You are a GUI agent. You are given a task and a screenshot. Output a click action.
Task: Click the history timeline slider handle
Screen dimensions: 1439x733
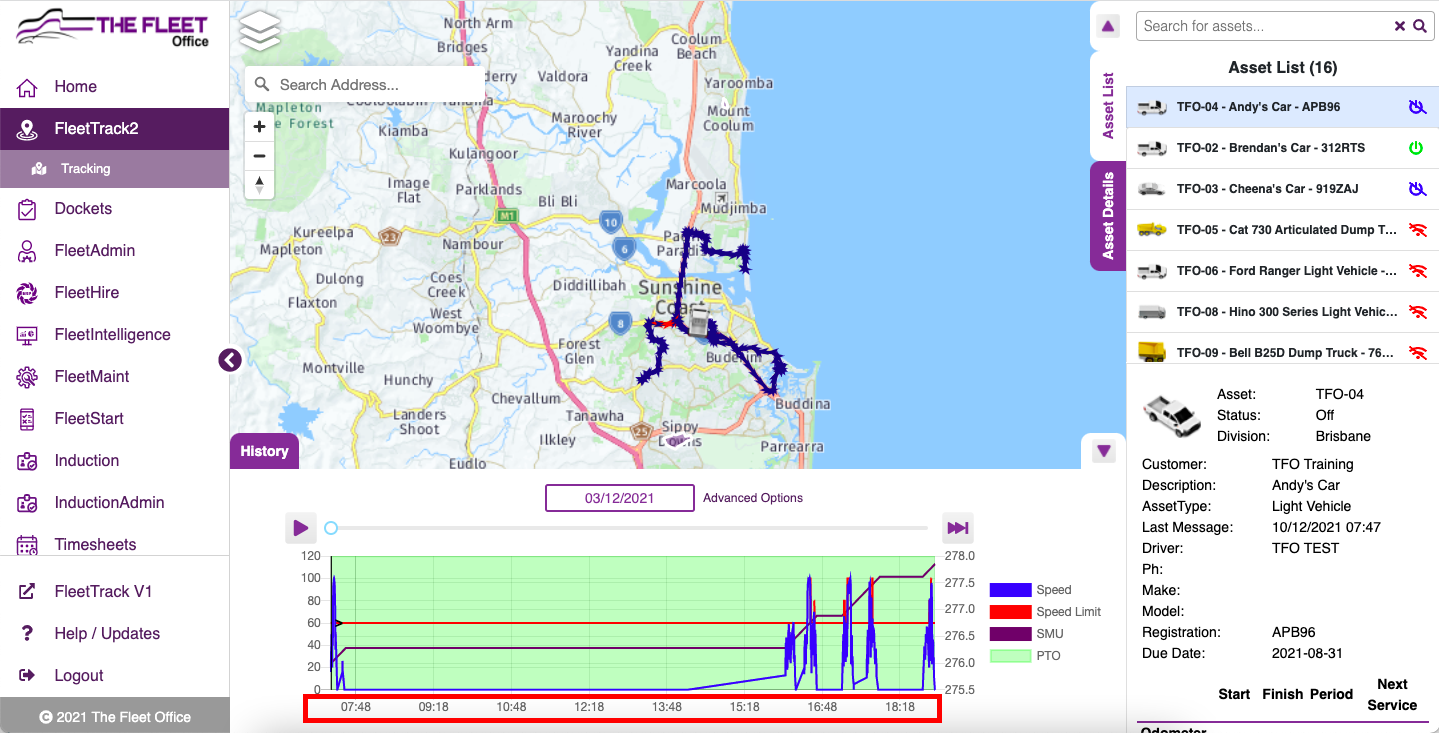pyautogui.click(x=331, y=528)
